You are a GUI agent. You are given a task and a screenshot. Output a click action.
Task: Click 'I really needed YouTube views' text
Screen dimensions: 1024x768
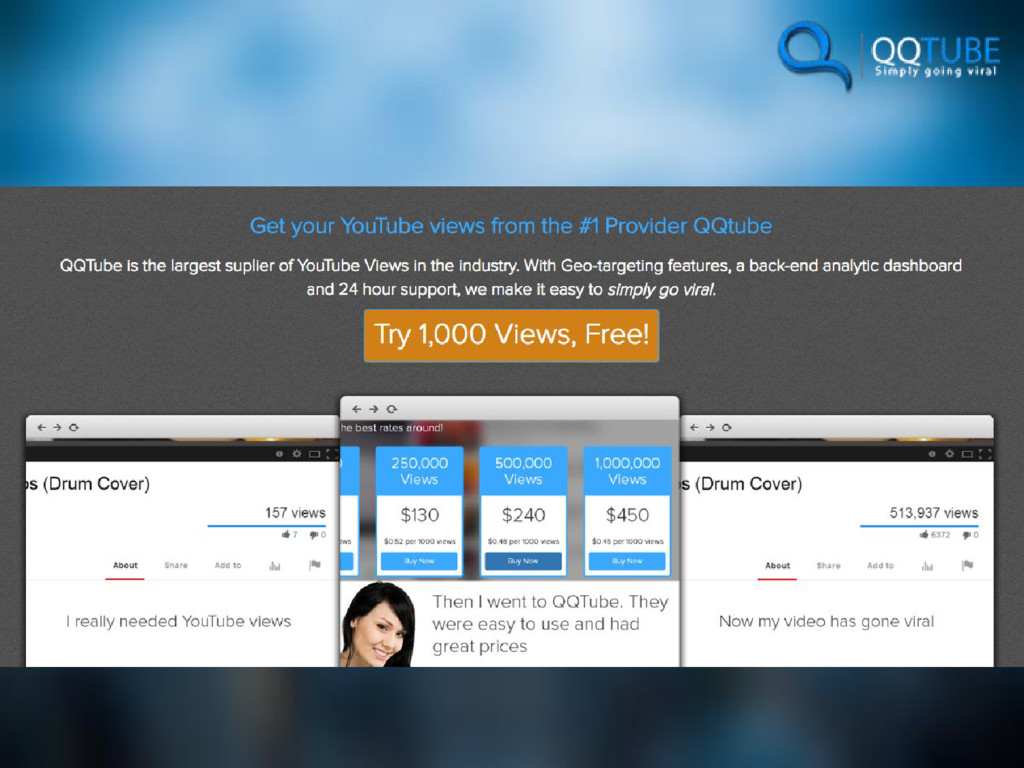178,621
